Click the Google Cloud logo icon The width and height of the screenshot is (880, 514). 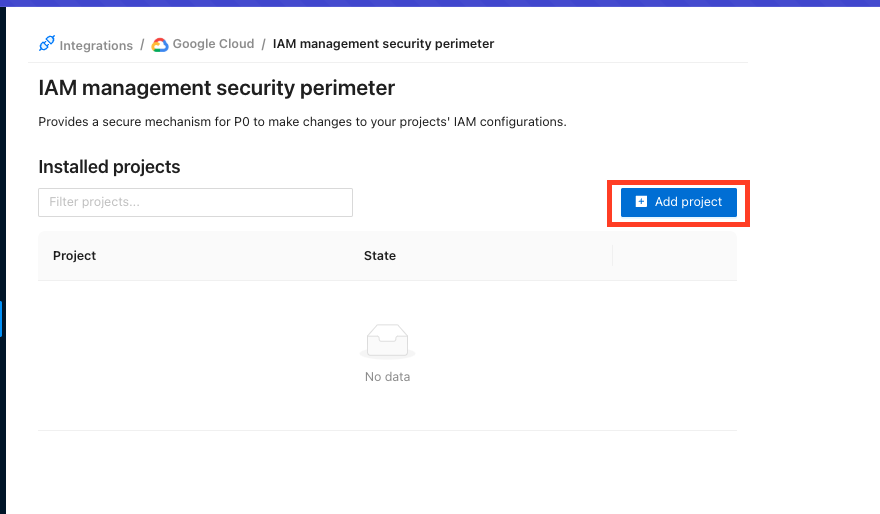pyautogui.click(x=160, y=44)
